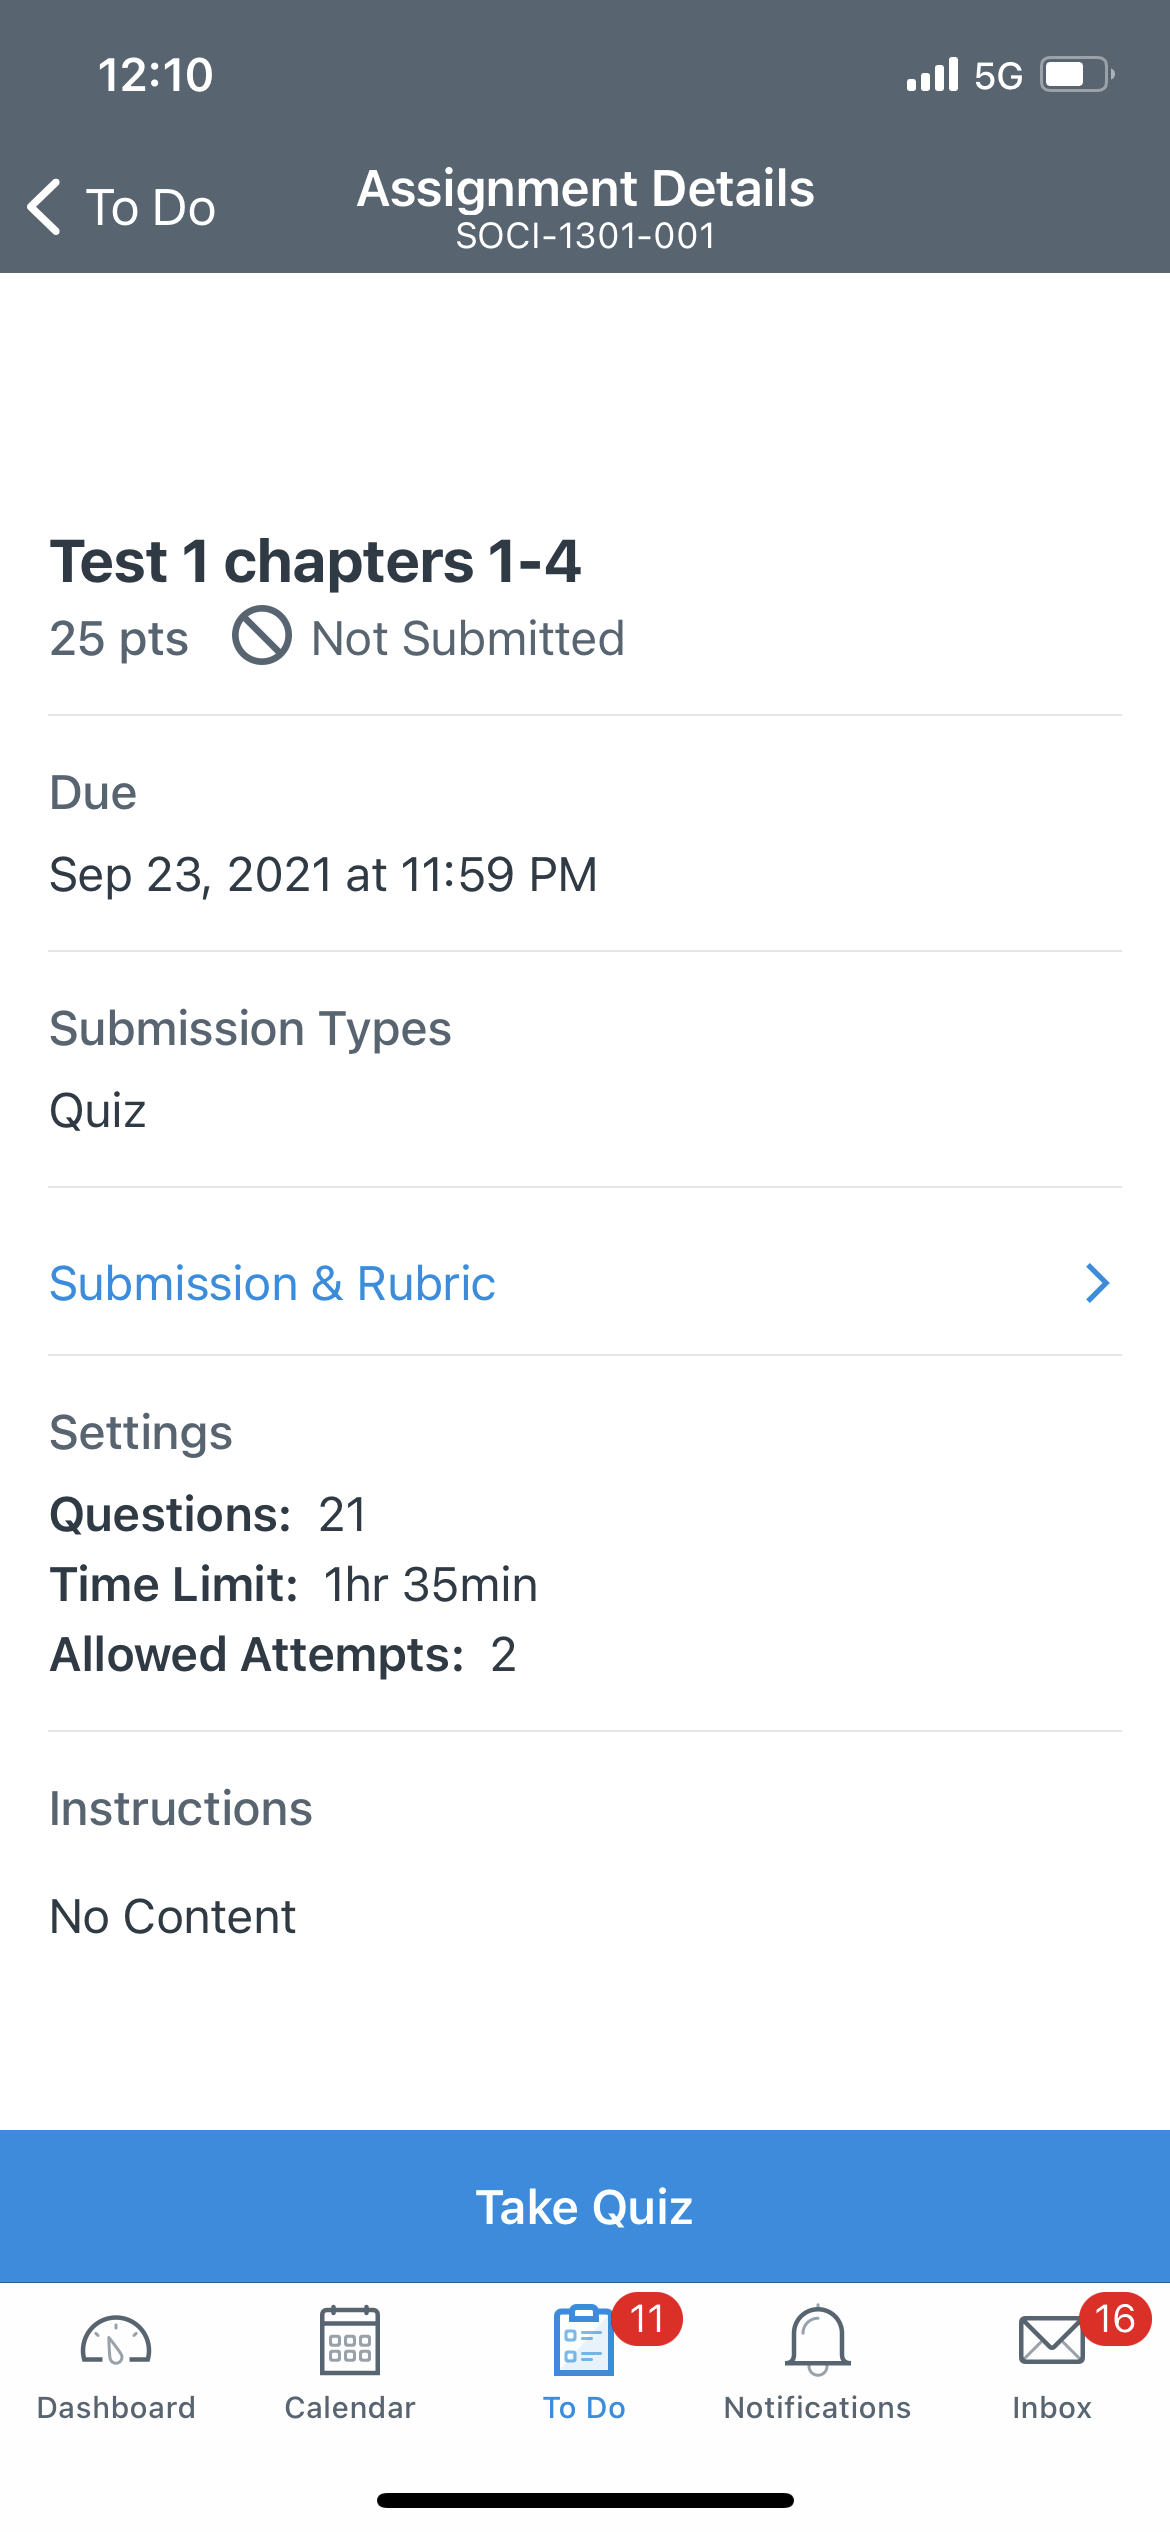Viewport: 1170px width, 2532px height.
Task: Open the Notifications bell icon
Action: pos(818,2340)
